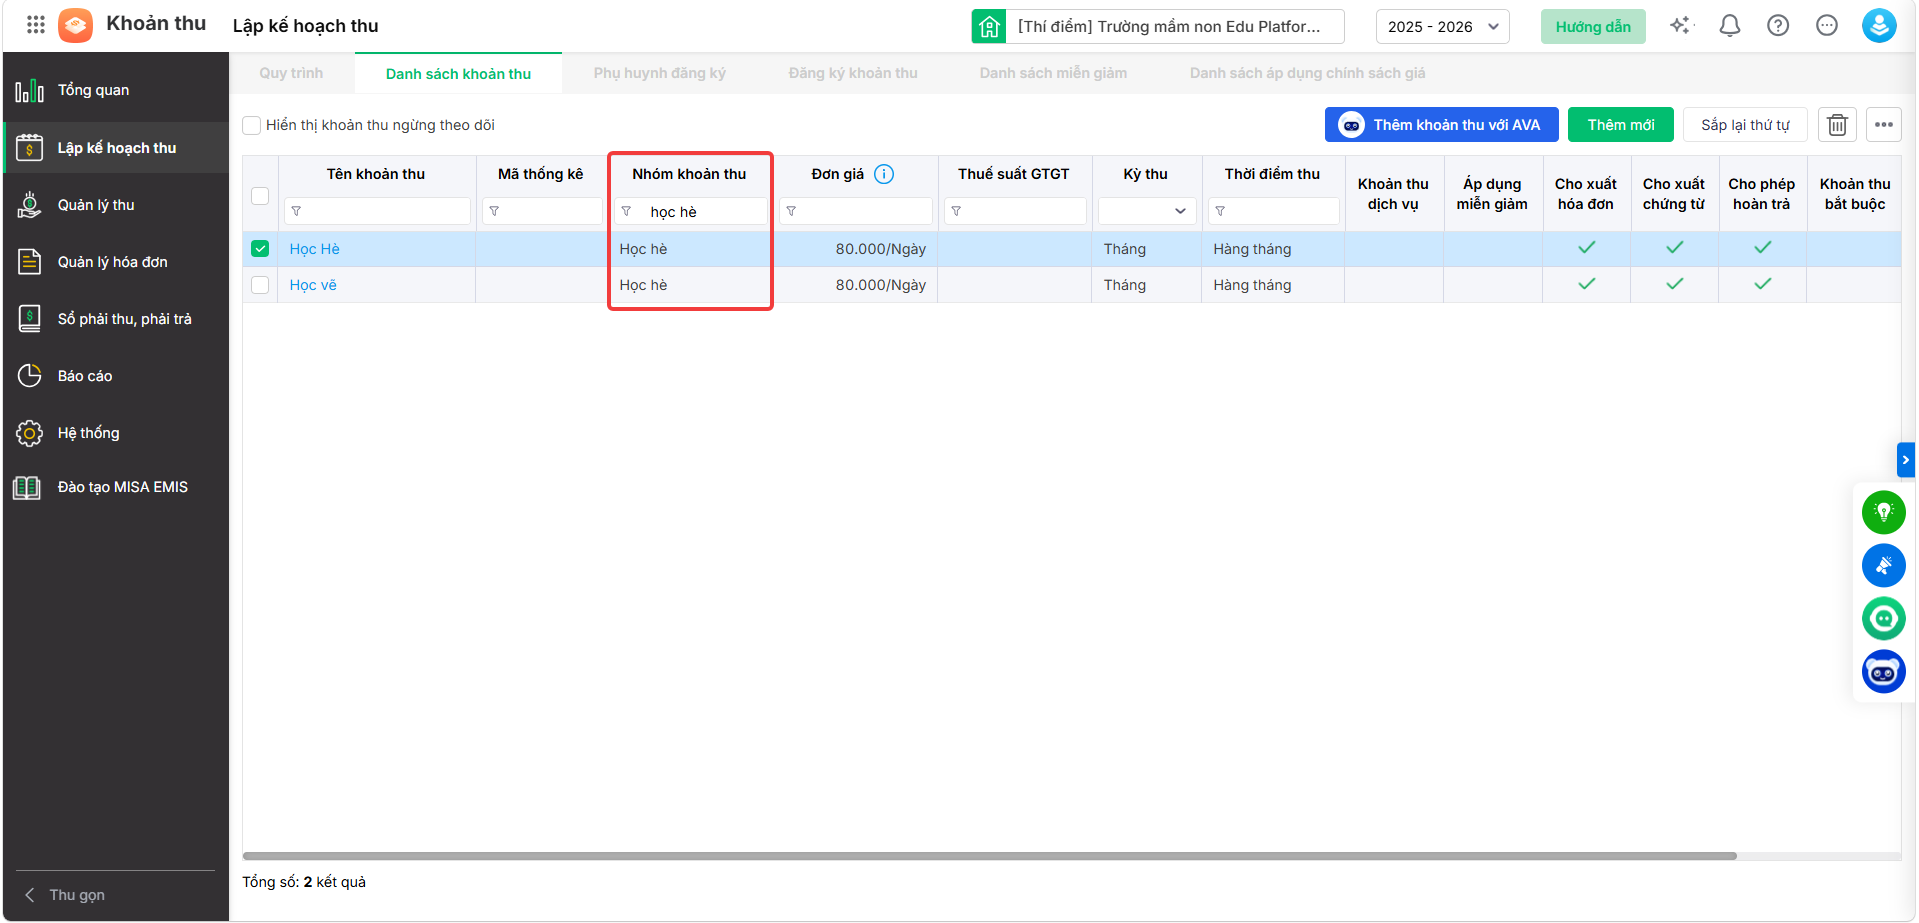Open Tổng quan in sidebar
1919x923 pixels.
tap(116, 91)
